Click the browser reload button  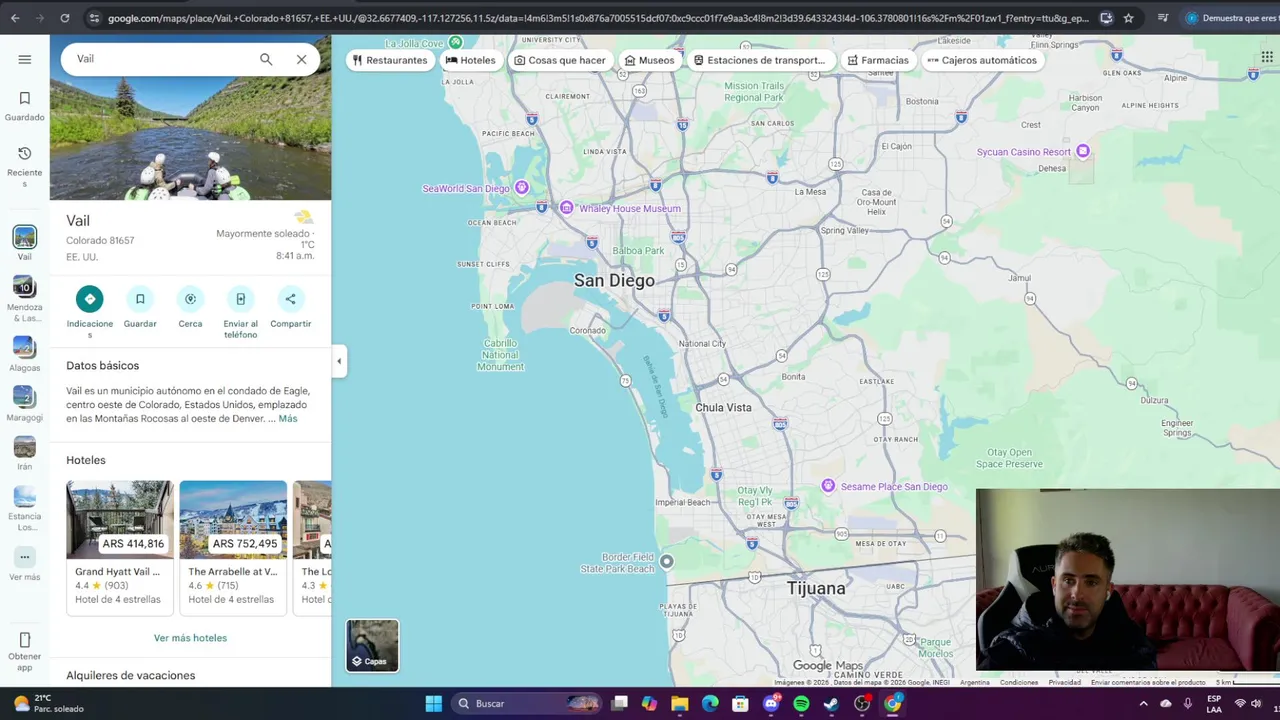tap(65, 18)
